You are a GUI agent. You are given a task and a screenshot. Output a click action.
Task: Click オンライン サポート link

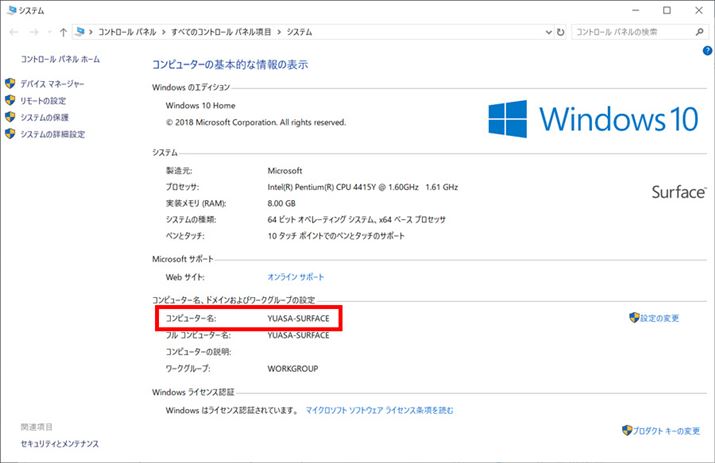coord(295,277)
